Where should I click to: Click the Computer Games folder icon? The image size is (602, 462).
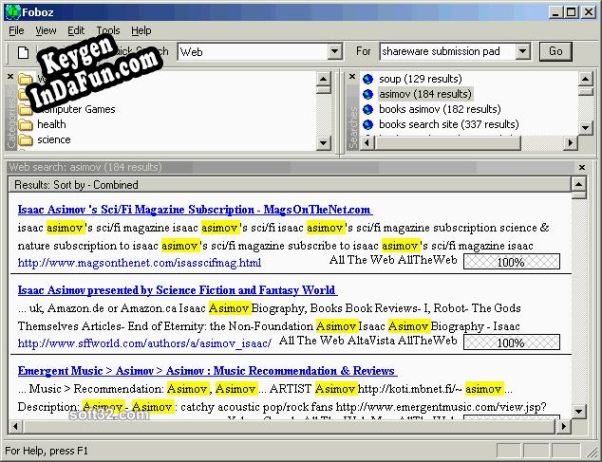point(26,110)
